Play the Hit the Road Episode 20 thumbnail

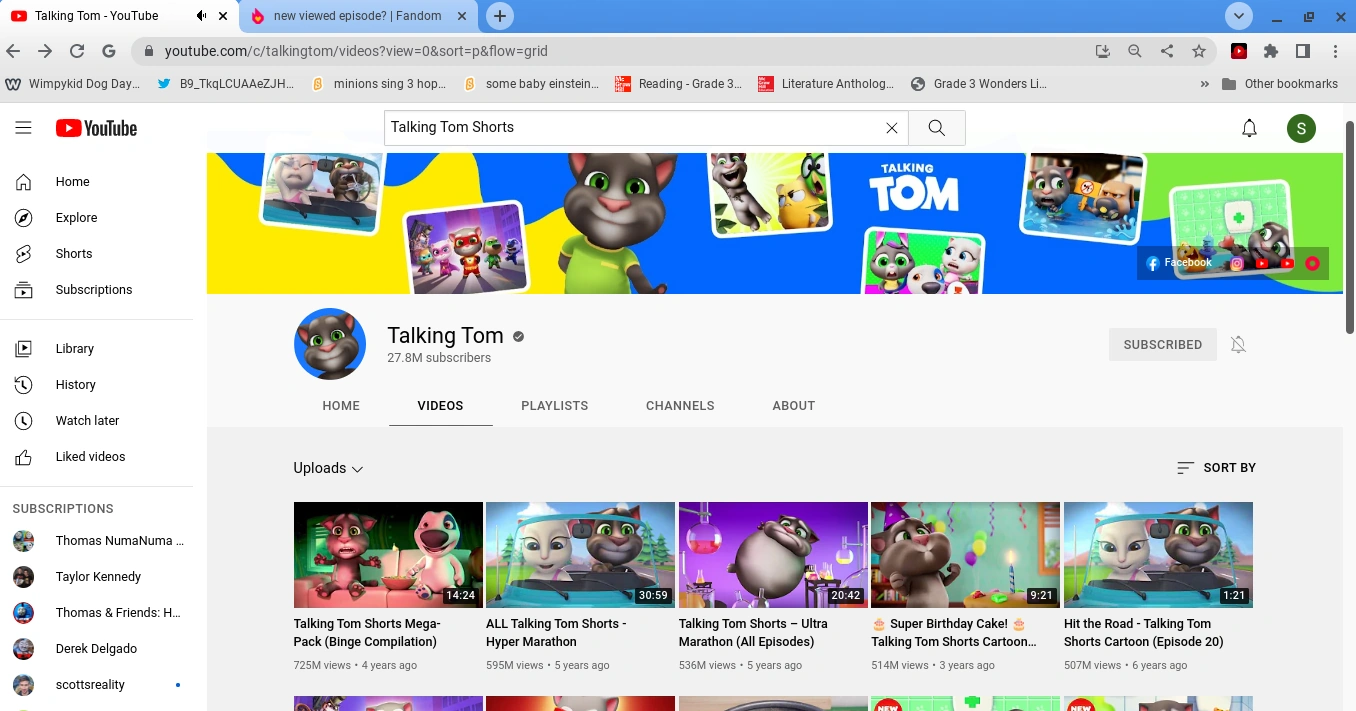(x=1157, y=555)
